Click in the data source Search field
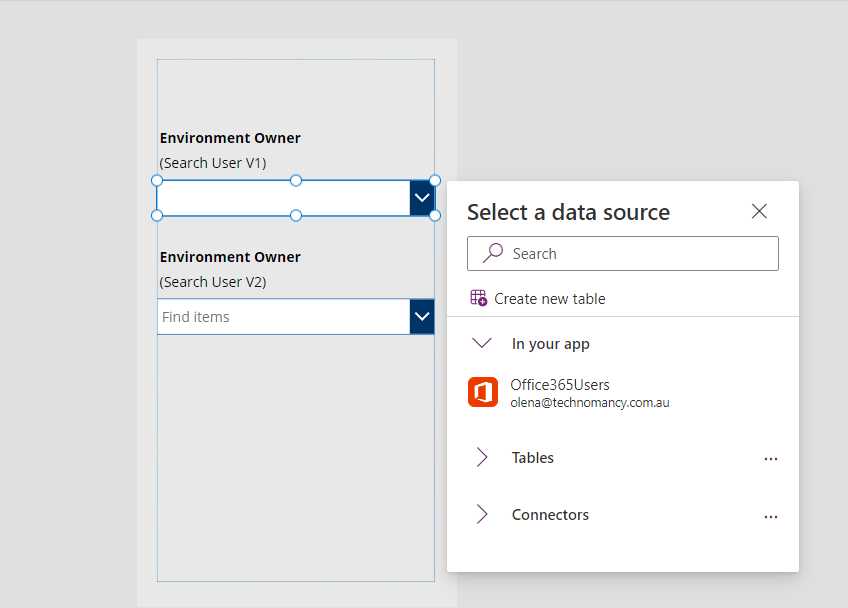This screenshot has height=608, width=848. [x=640, y=254]
